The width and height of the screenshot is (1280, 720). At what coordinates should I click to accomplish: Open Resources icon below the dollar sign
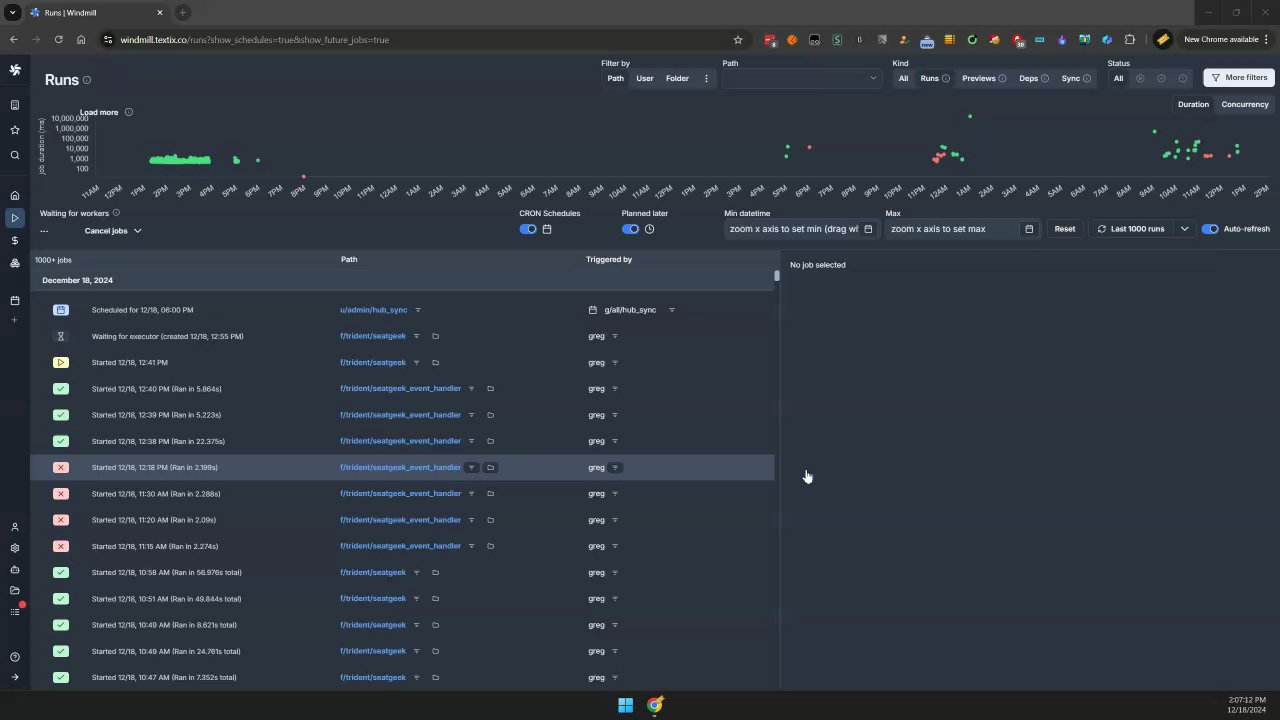click(15, 263)
